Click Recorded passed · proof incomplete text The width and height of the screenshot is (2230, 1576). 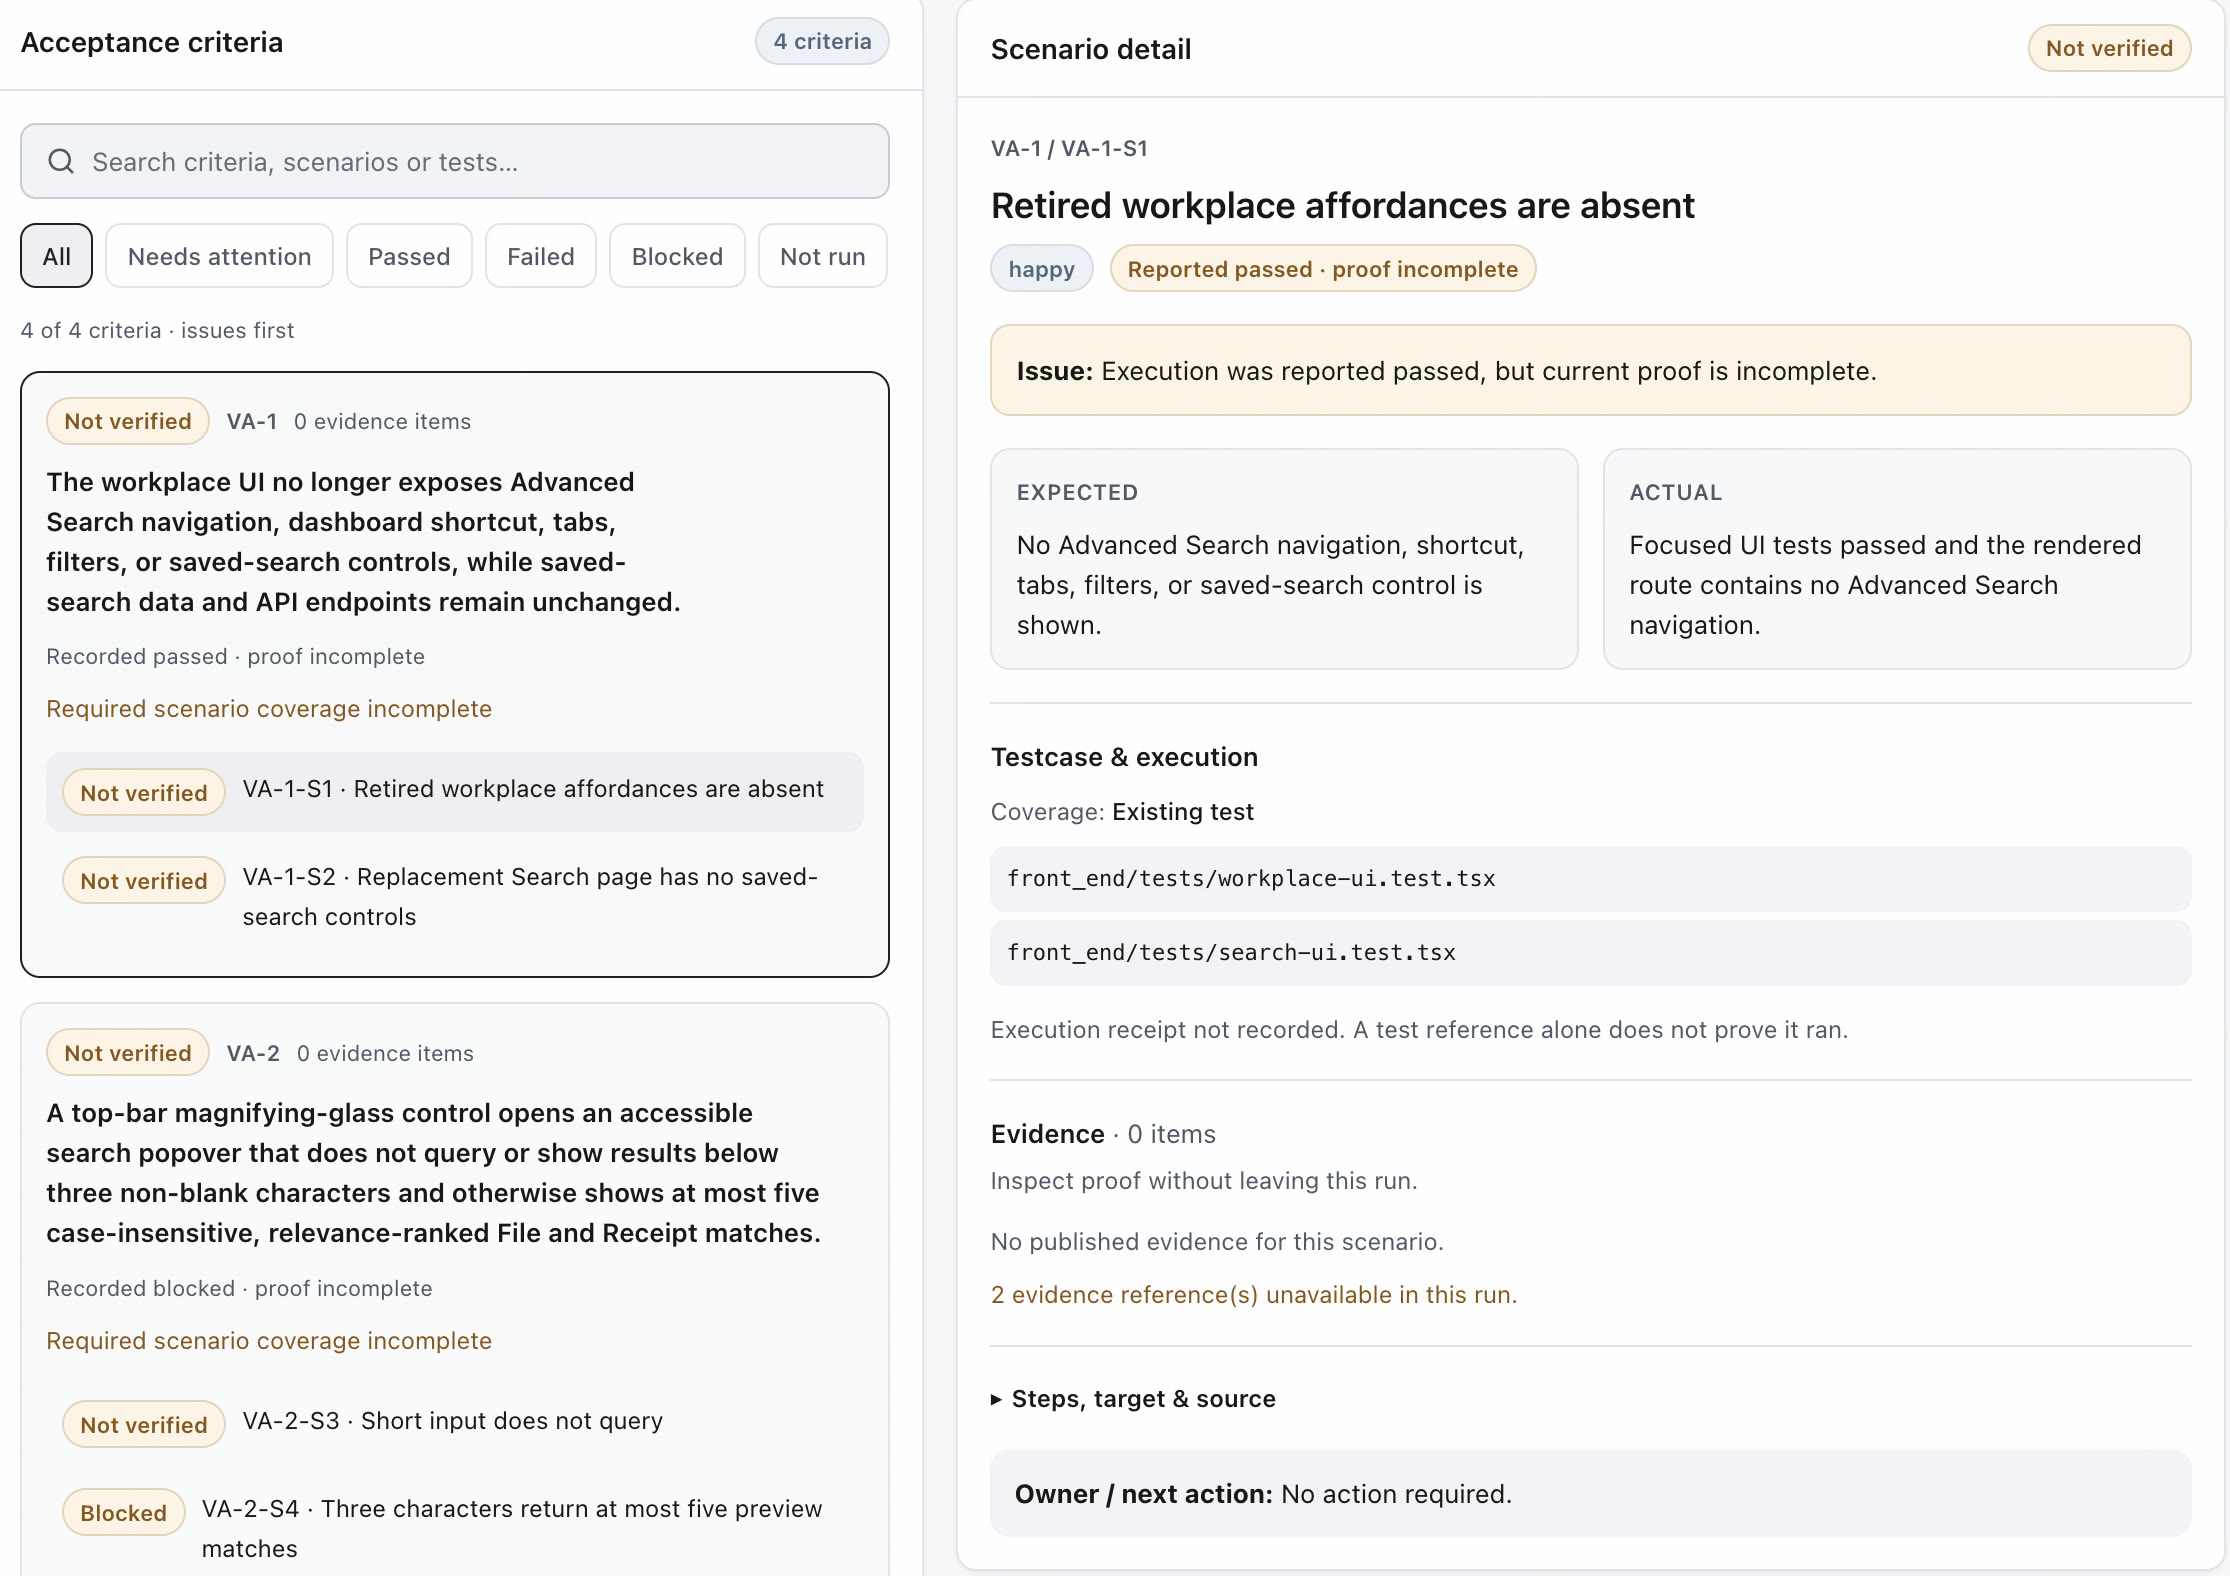pyautogui.click(x=236, y=656)
